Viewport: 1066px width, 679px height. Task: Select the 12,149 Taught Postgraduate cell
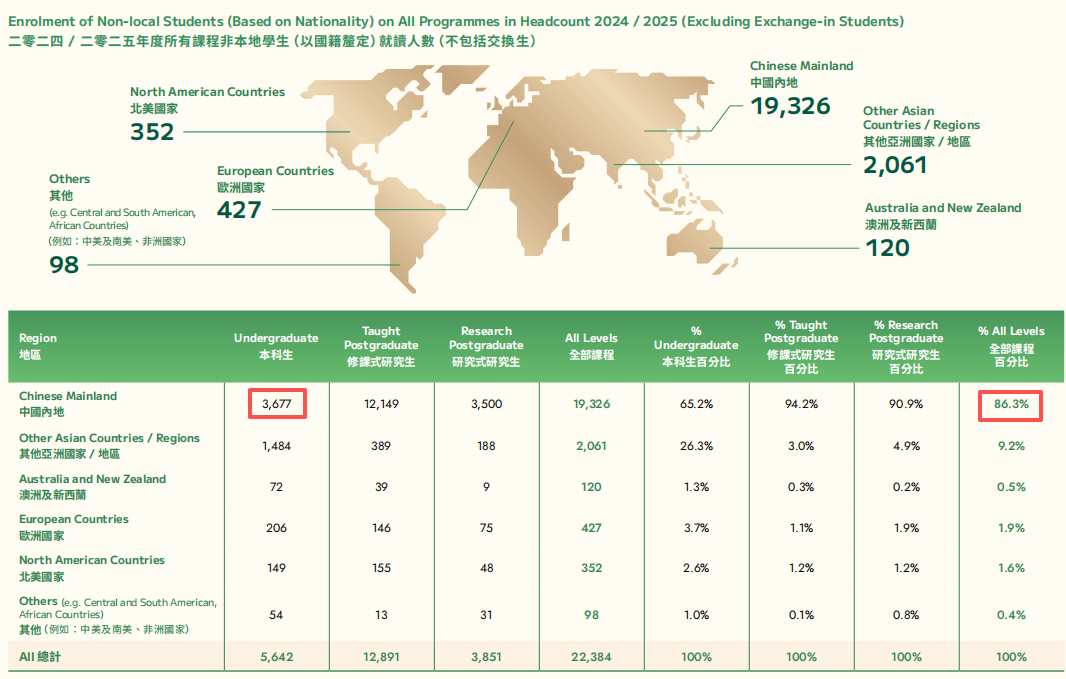pyautogui.click(x=381, y=404)
